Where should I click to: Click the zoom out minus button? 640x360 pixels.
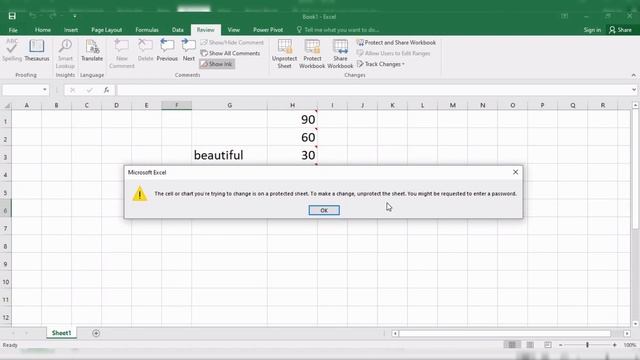(561, 345)
